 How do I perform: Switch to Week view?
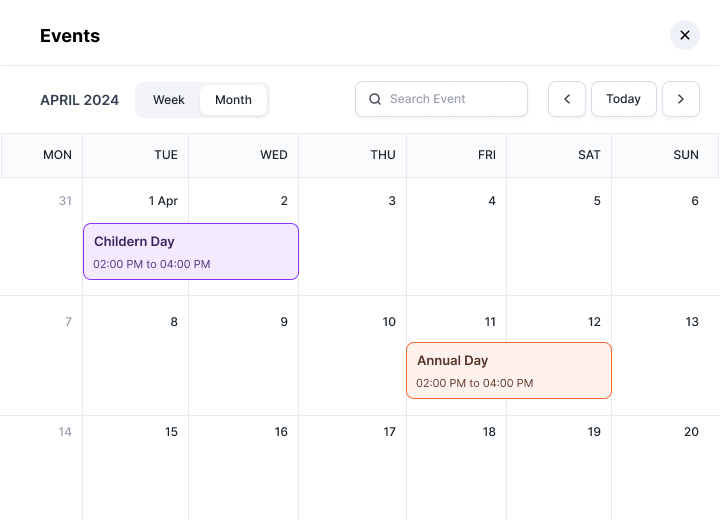click(x=168, y=100)
